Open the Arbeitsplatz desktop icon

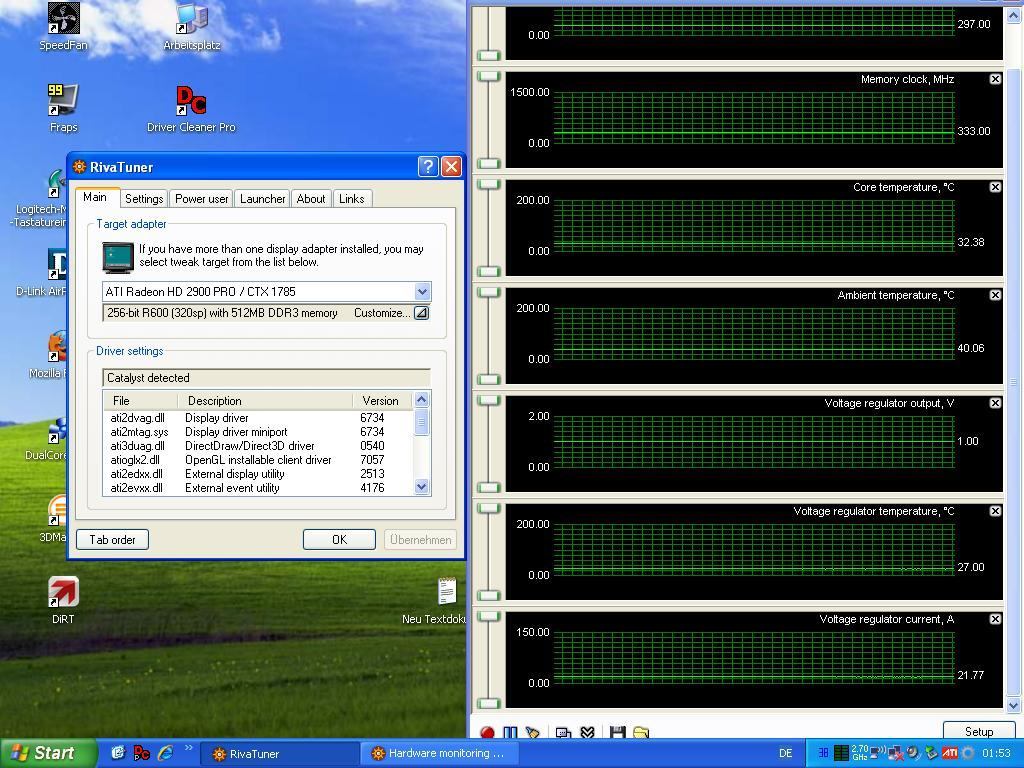[x=192, y=26]
